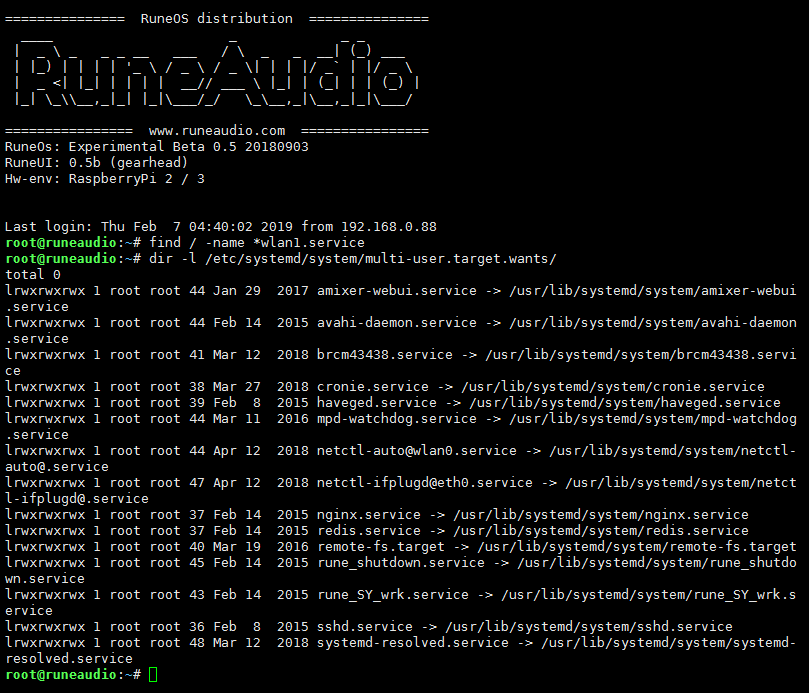This screenshot has height=693, width=810.
Task: Click the 'RuneOS distribution' header text
Action: click(216, 19)
